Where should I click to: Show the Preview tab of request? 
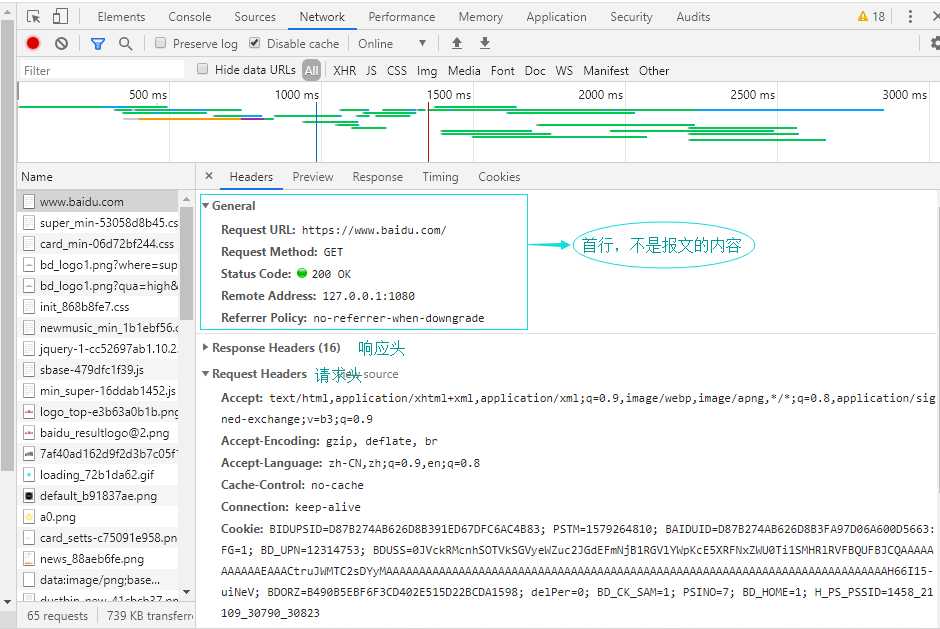[313, 177]
